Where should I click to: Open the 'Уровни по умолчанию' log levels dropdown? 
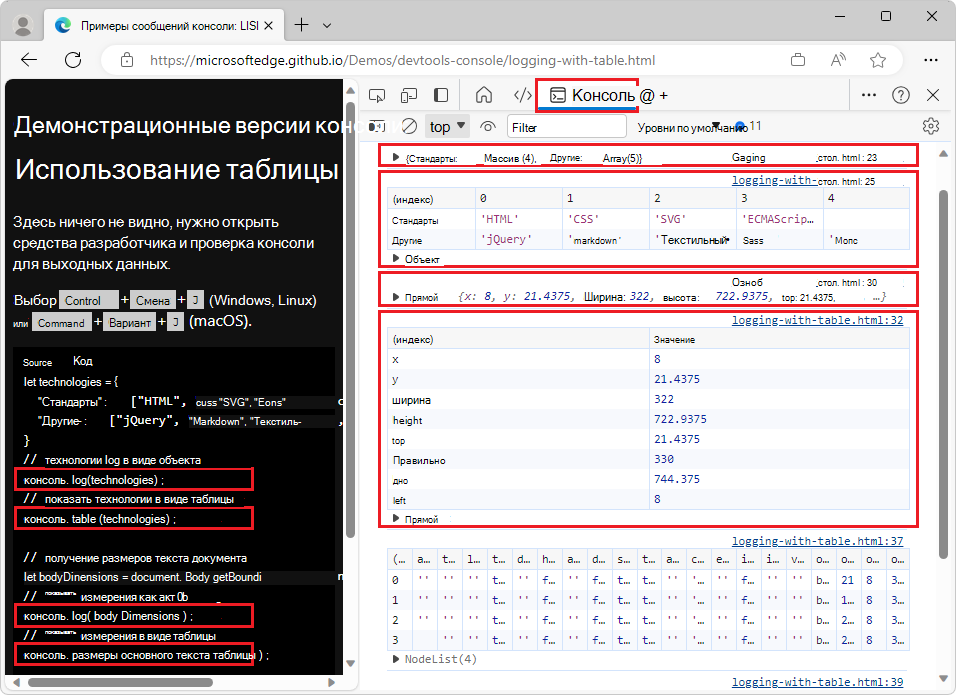[690, 126]
